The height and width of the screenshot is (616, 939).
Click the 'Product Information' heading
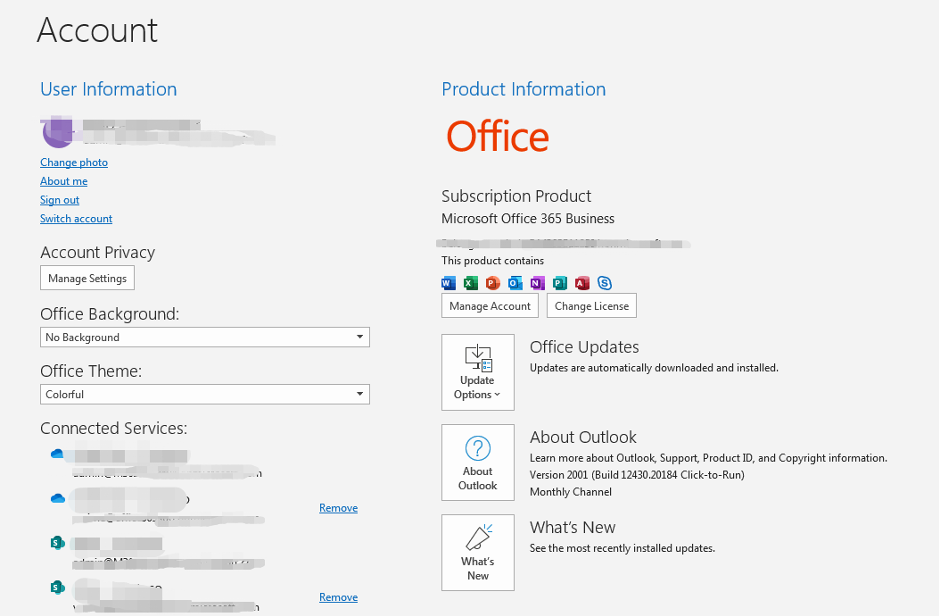(x=524, y=89)
